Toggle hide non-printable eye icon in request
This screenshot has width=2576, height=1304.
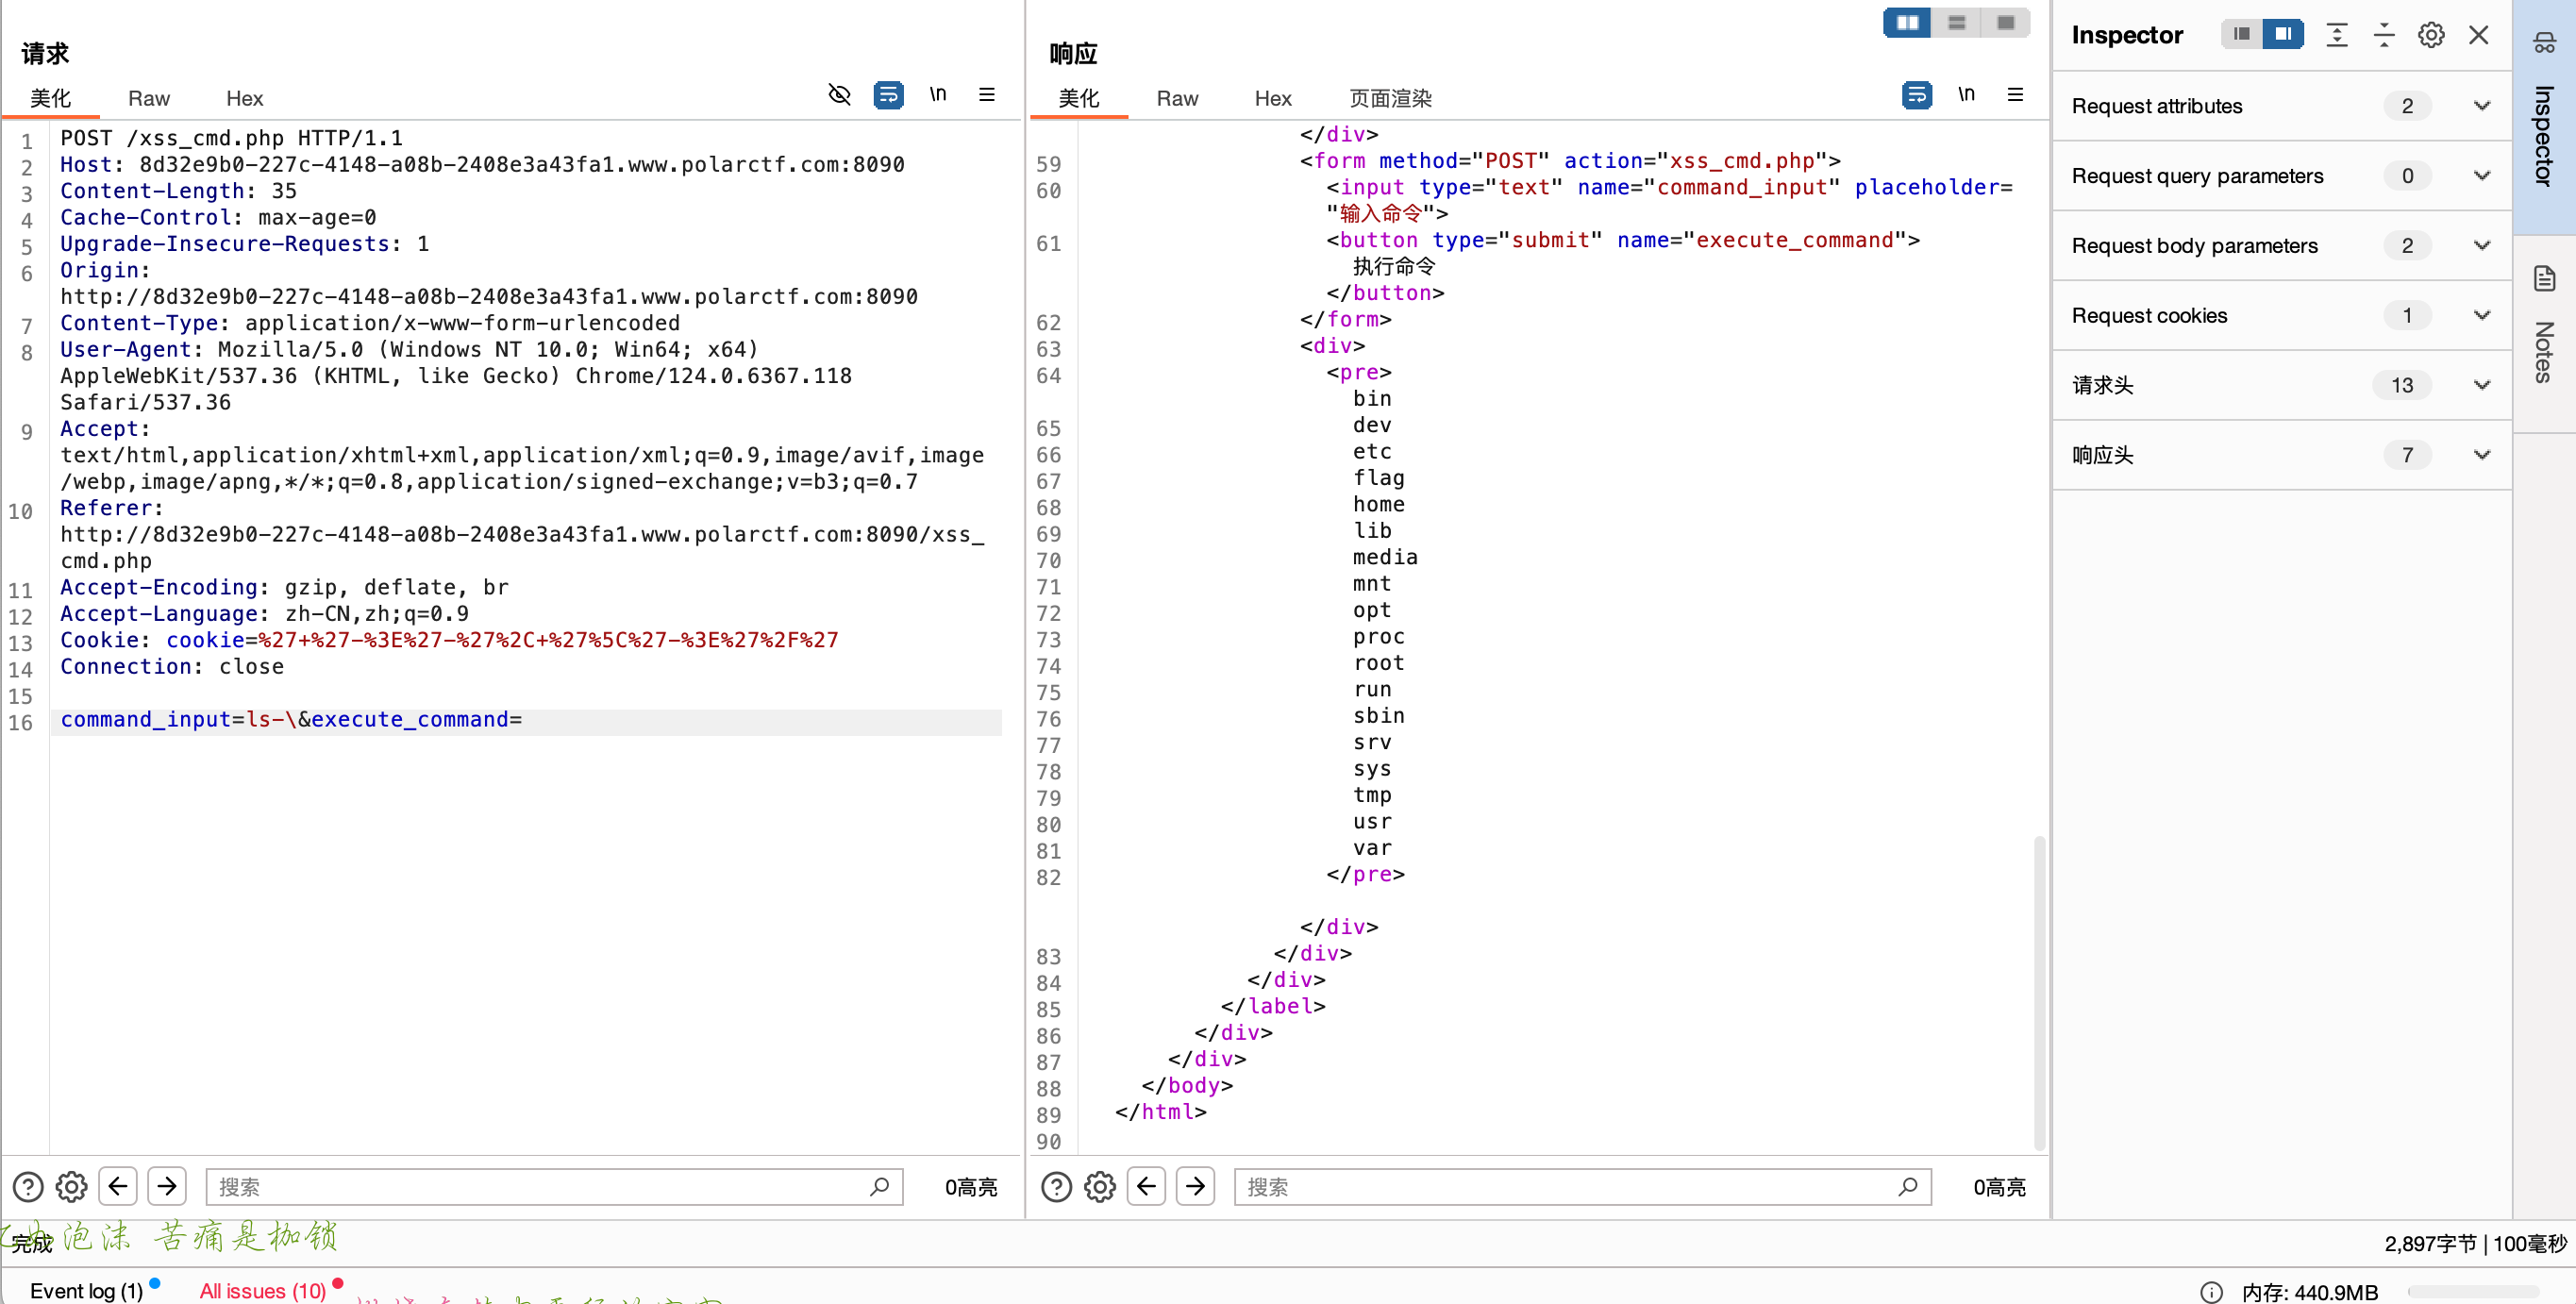(x=839, y=95)
